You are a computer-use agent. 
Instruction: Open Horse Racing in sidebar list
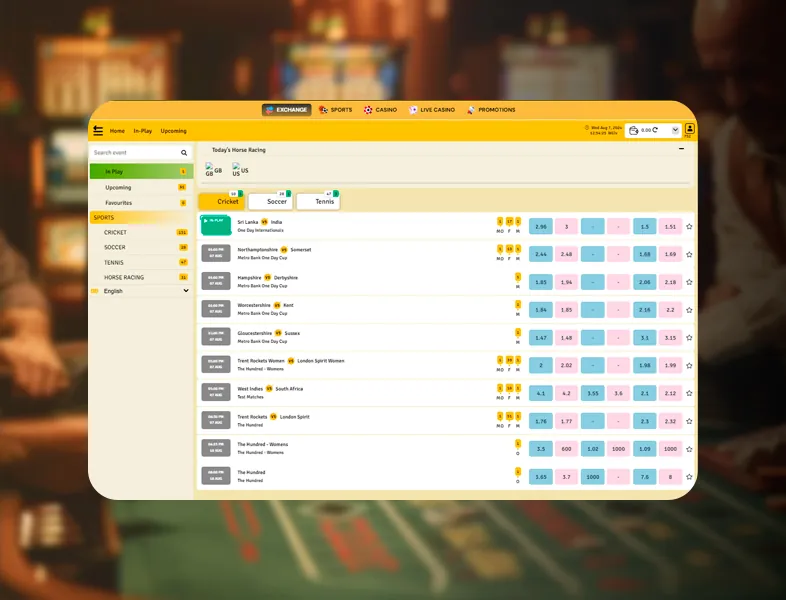141,277
